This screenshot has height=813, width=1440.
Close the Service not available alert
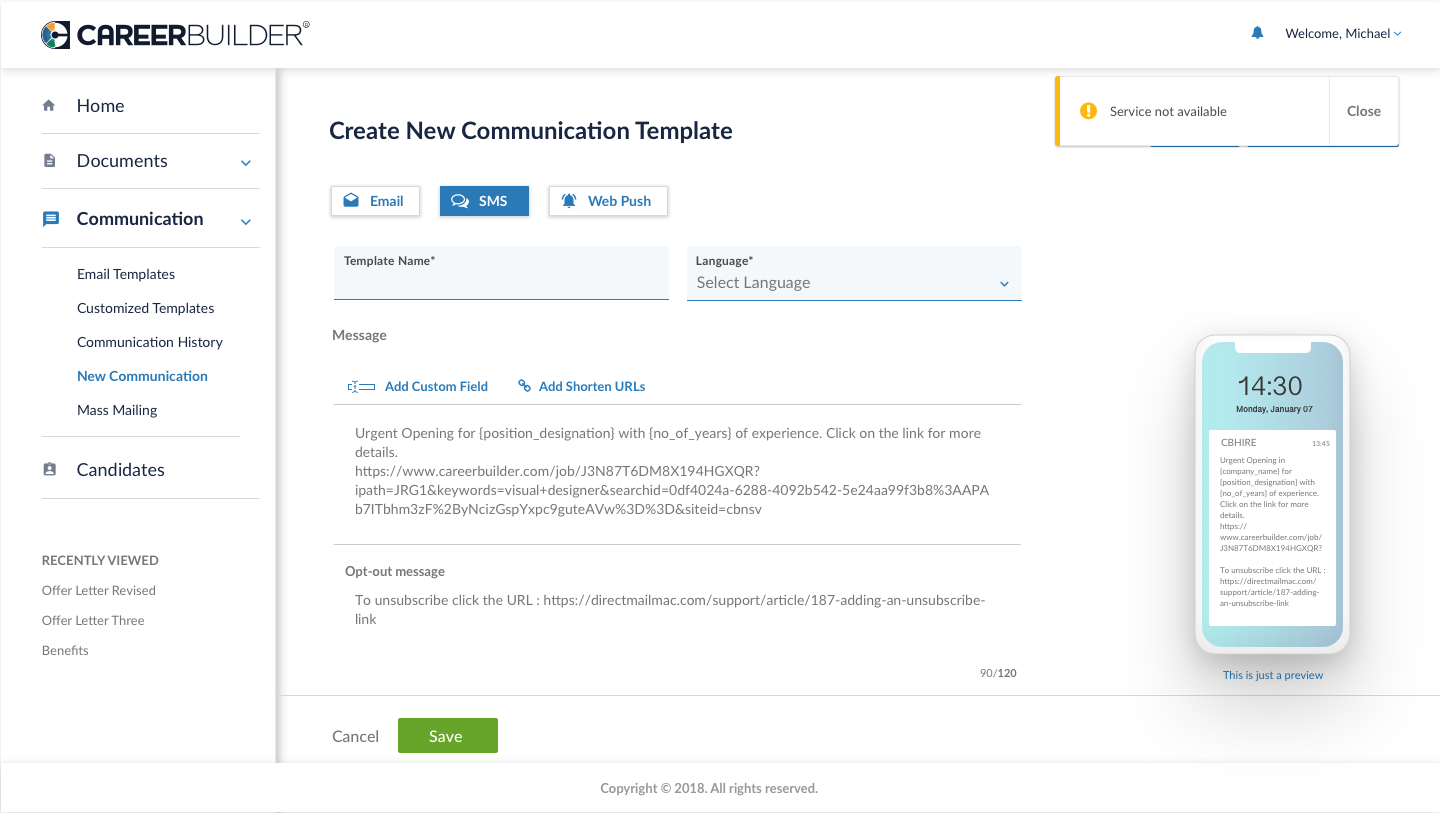coord(1363,111)
